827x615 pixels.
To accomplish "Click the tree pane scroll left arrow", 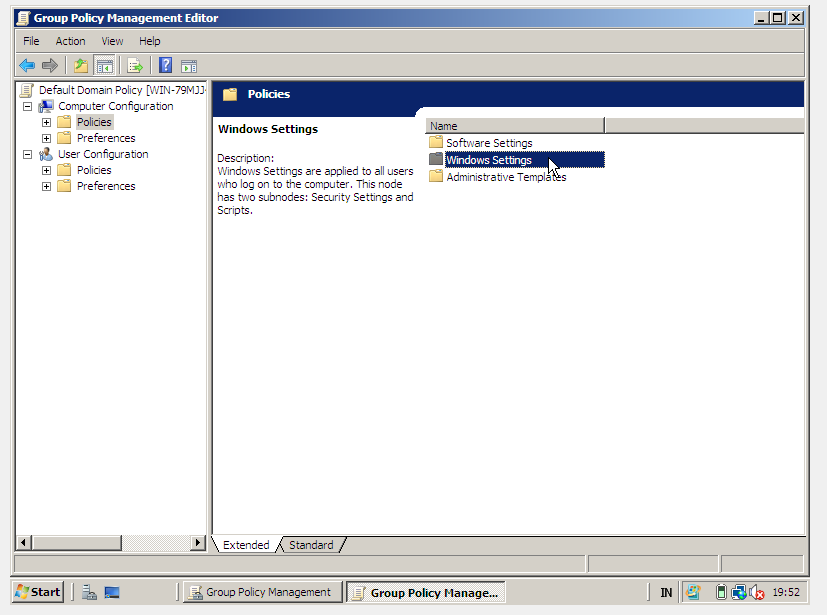I will click(23, 542).
